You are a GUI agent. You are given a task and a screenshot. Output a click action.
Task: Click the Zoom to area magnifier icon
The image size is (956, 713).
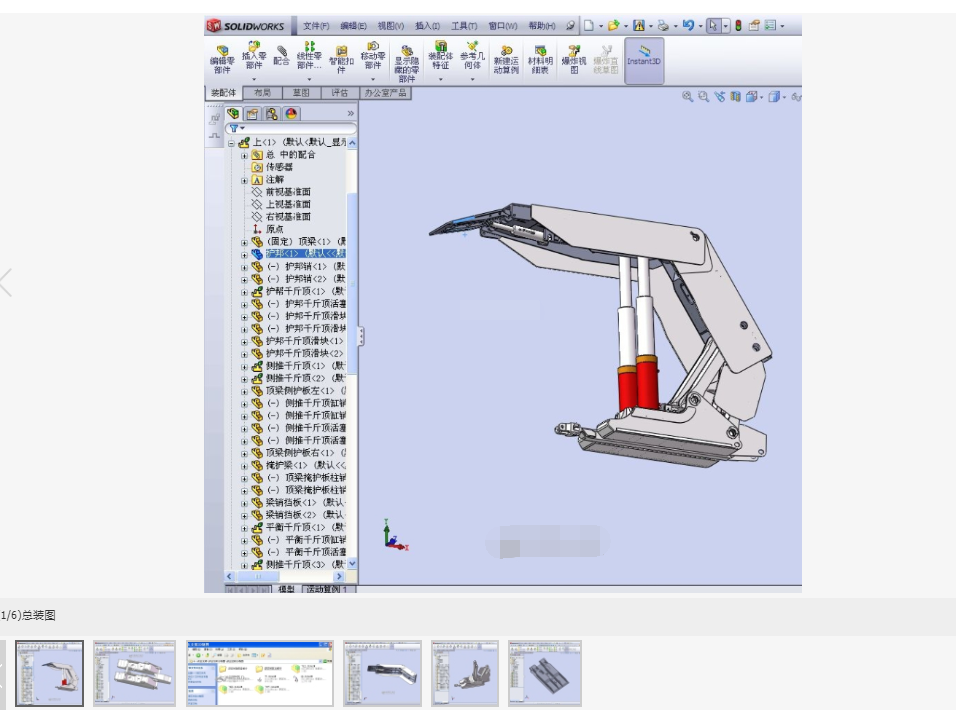click(x=704, y=96)
